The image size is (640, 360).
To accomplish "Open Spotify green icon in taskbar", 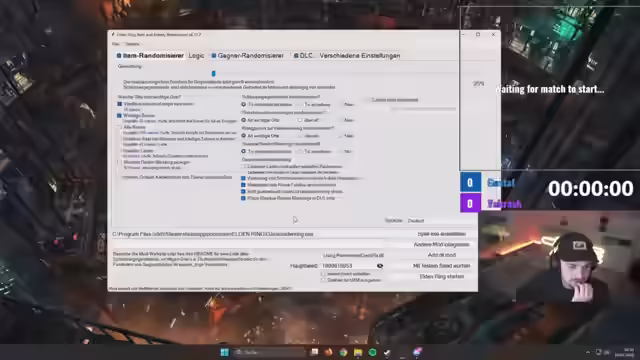I will pyautogui.click(x=372, y=352).
